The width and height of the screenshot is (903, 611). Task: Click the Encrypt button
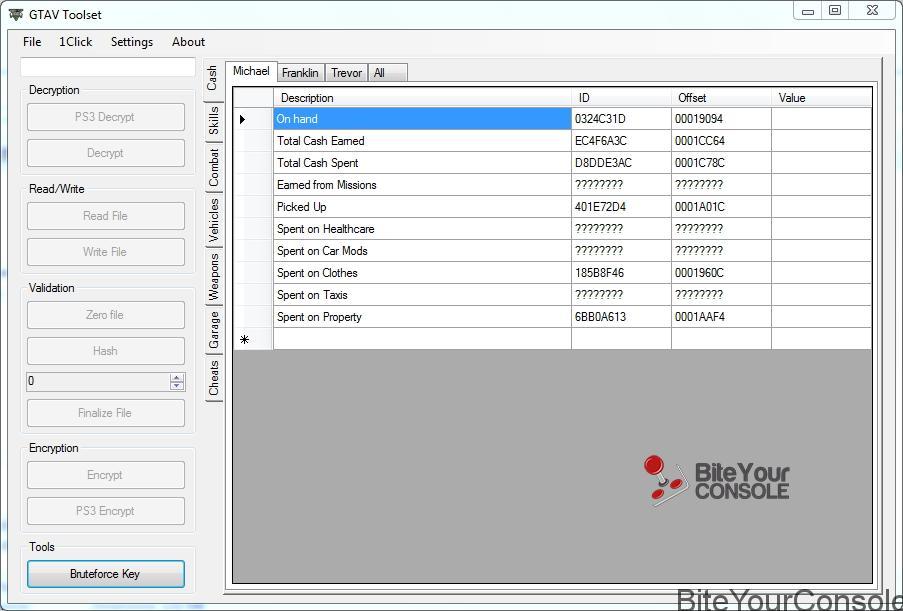105,475
